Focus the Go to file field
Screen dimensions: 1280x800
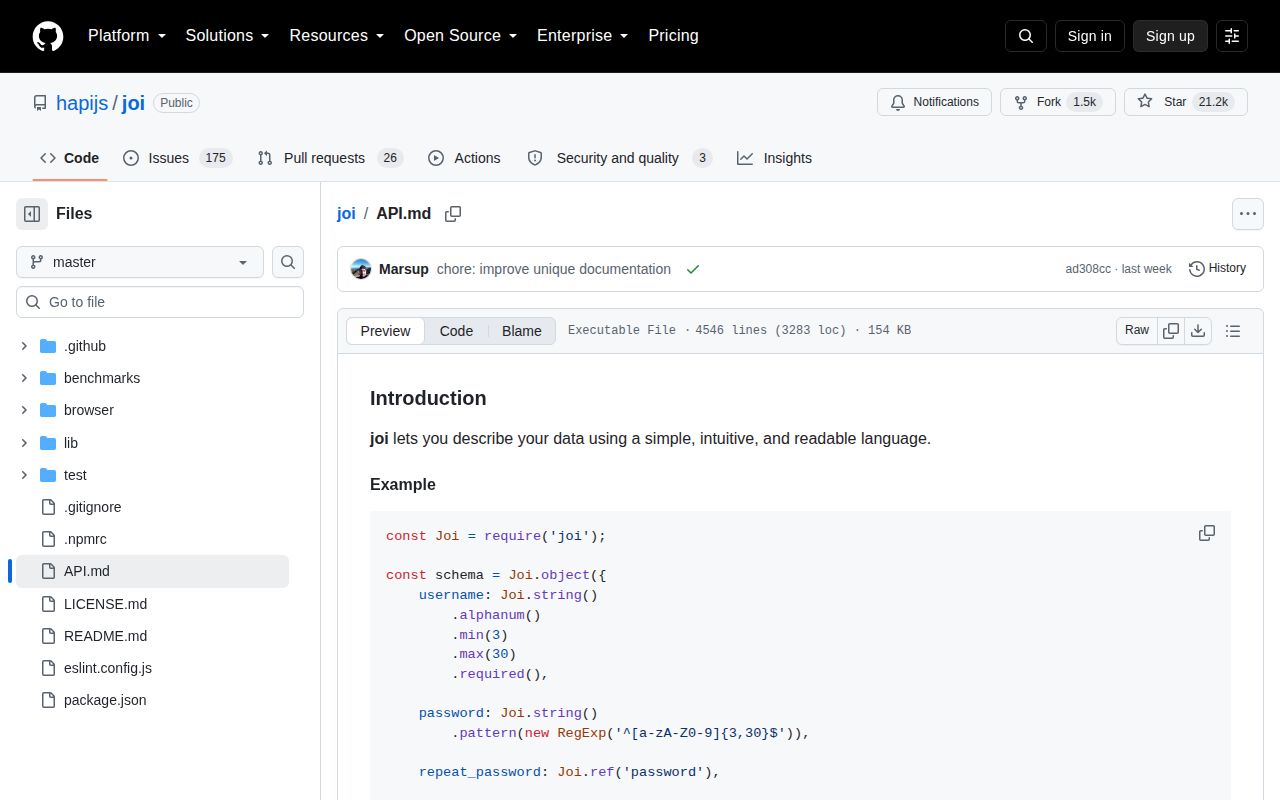pos(160,302)
